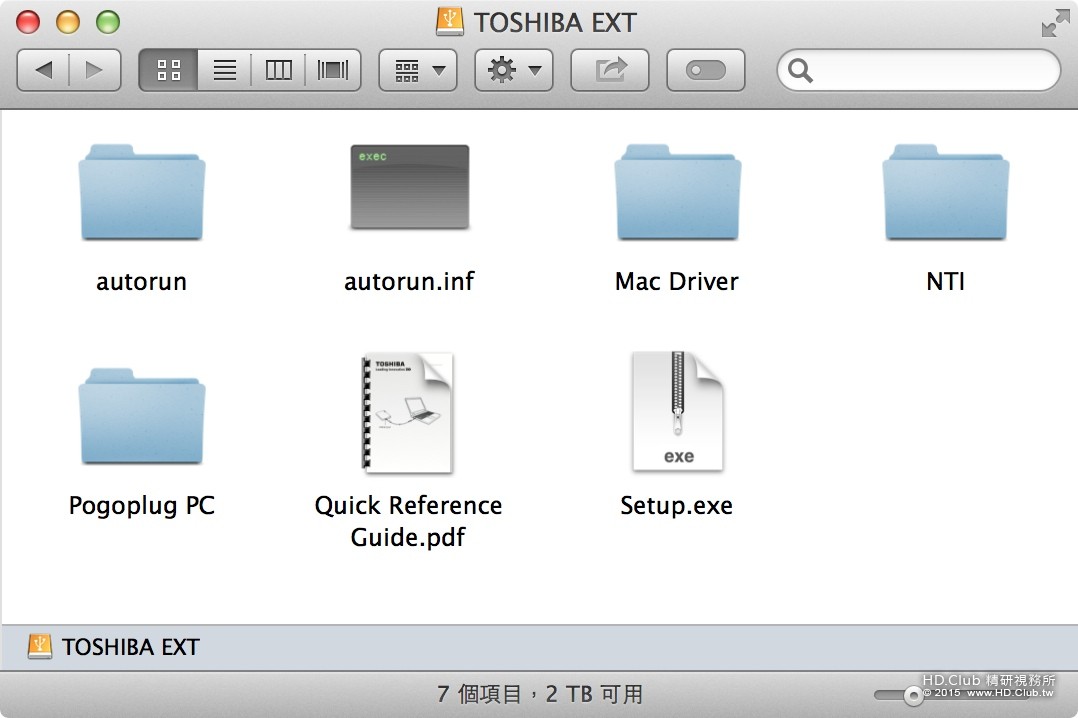The height and width of the screenshot is (718, 1078).
Task: Go back with the left arrow button
Action: pyautogui.click(x=43, y=70)
